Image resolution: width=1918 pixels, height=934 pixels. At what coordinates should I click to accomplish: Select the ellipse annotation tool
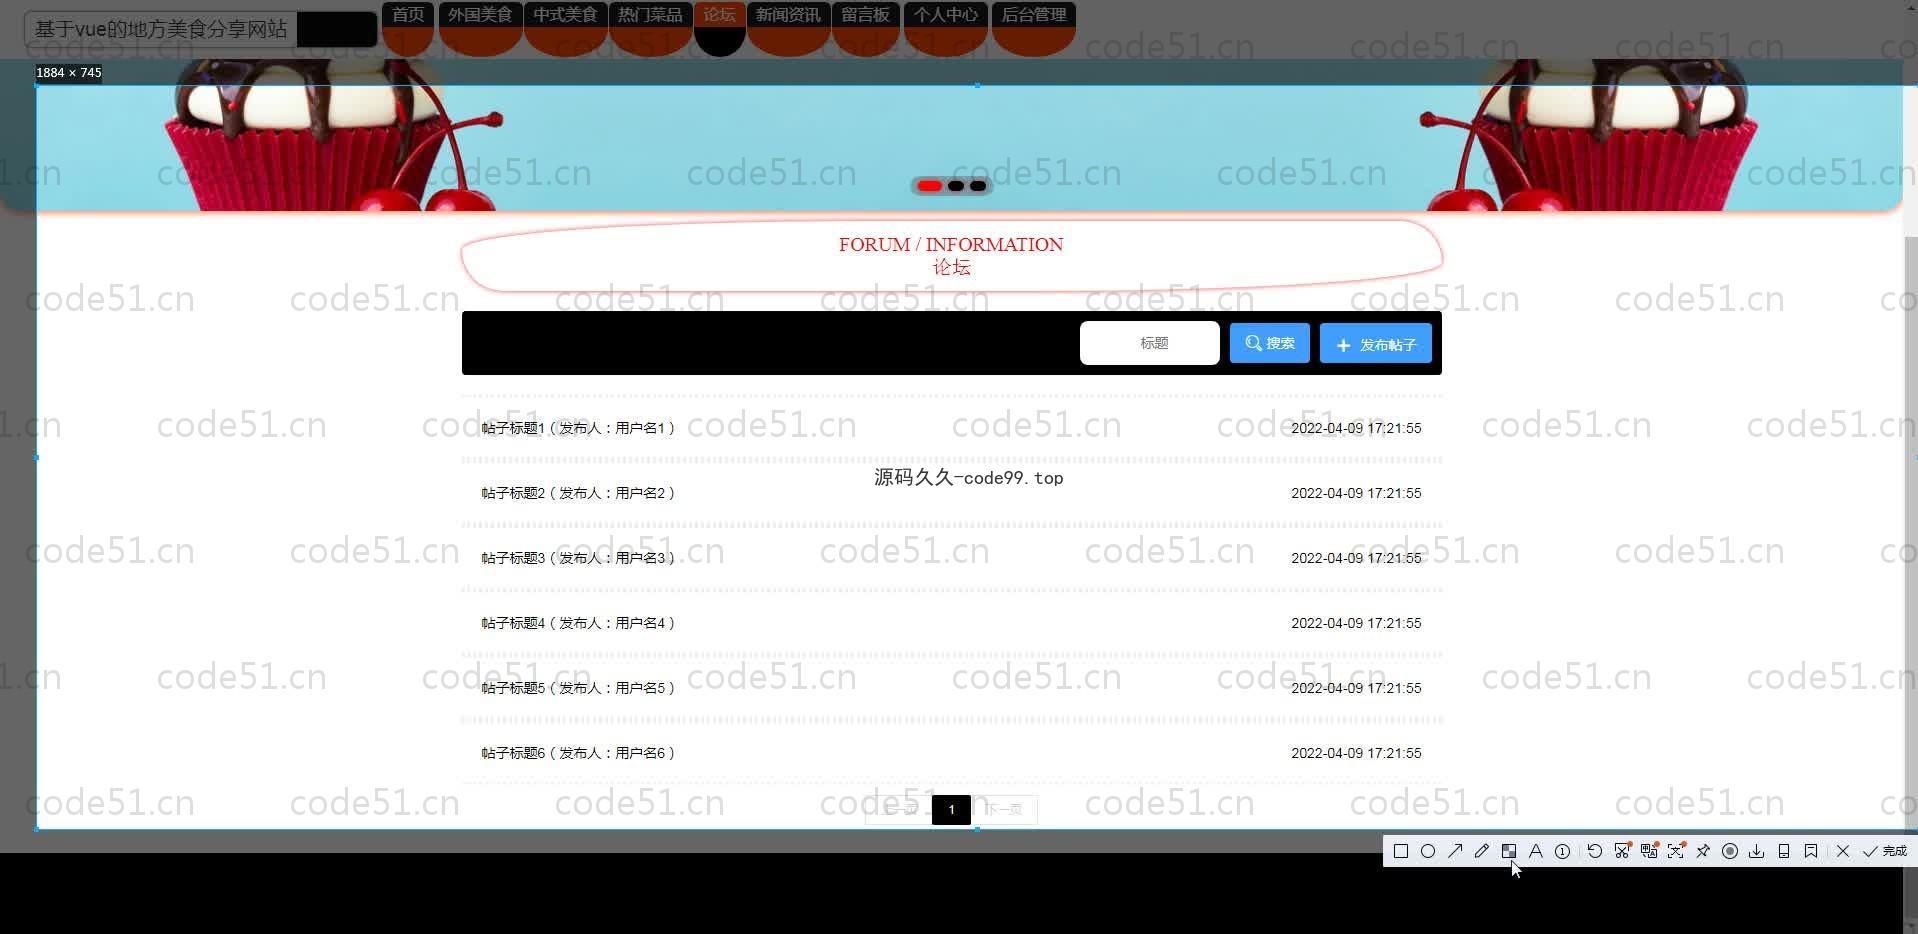point(1427,851)
